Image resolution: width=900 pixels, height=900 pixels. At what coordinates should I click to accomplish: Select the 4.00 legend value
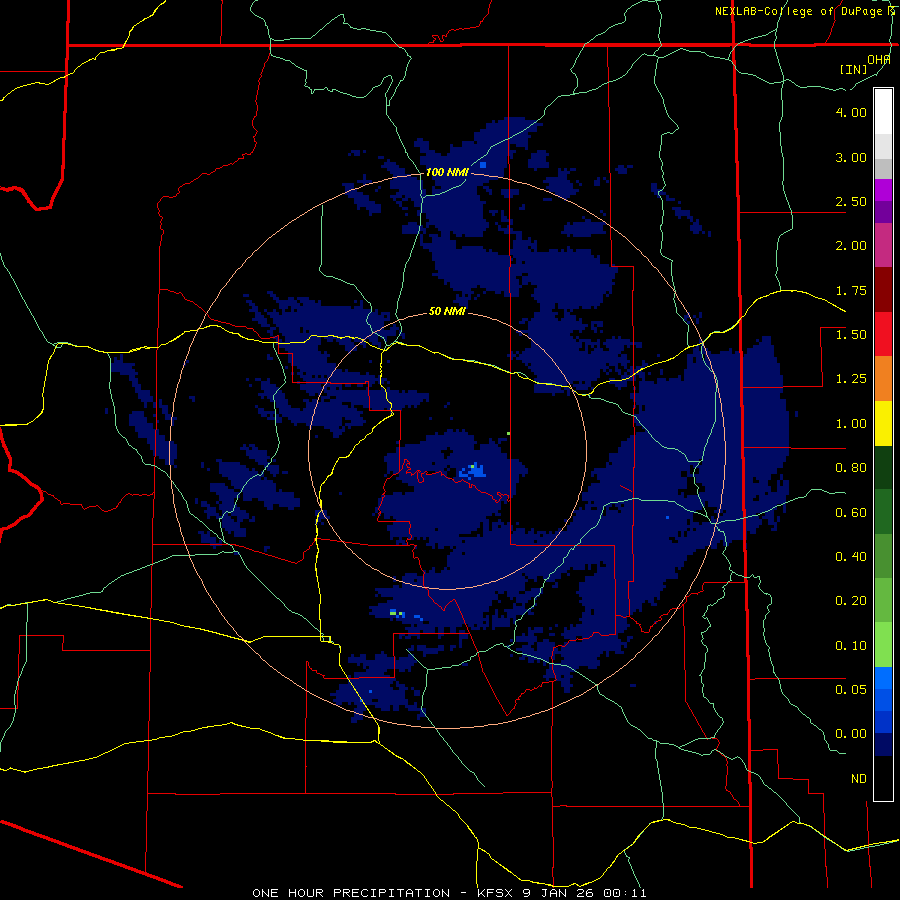tap(851, 112)
